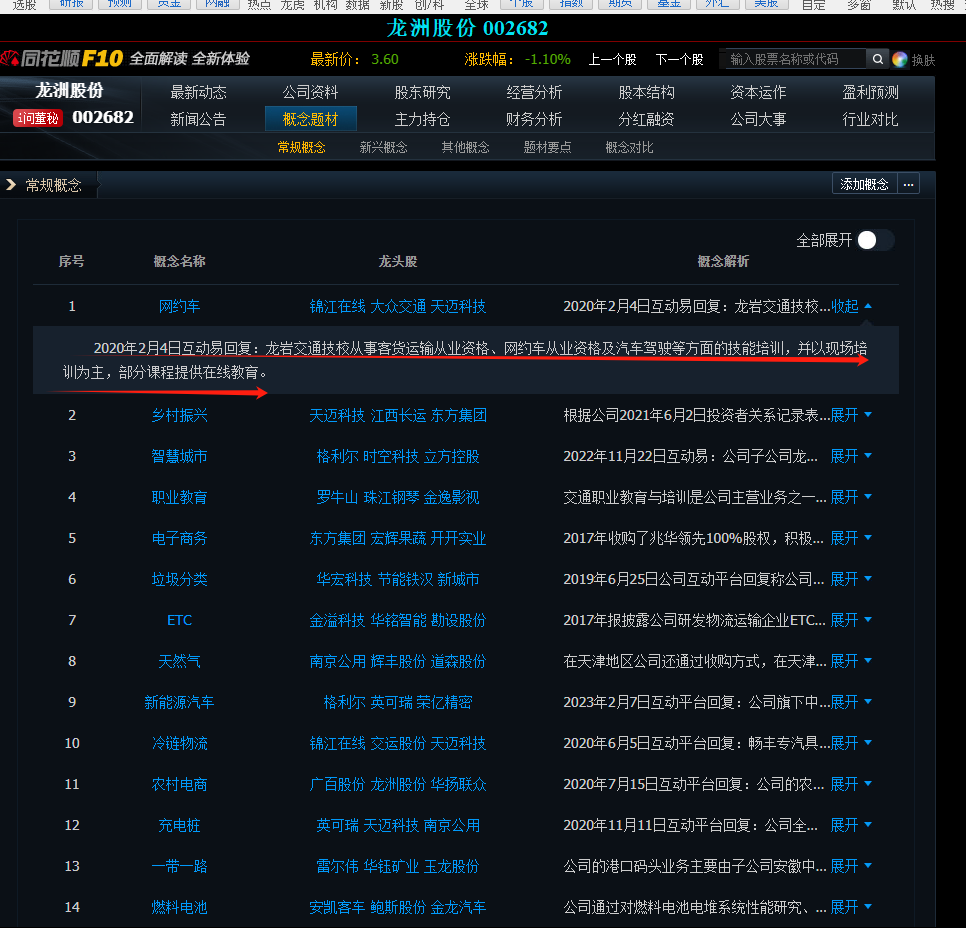The width and height of the screenshot is (966, 928).
Task: Open the 智慧城市 concept link
Action: (179, 456)
